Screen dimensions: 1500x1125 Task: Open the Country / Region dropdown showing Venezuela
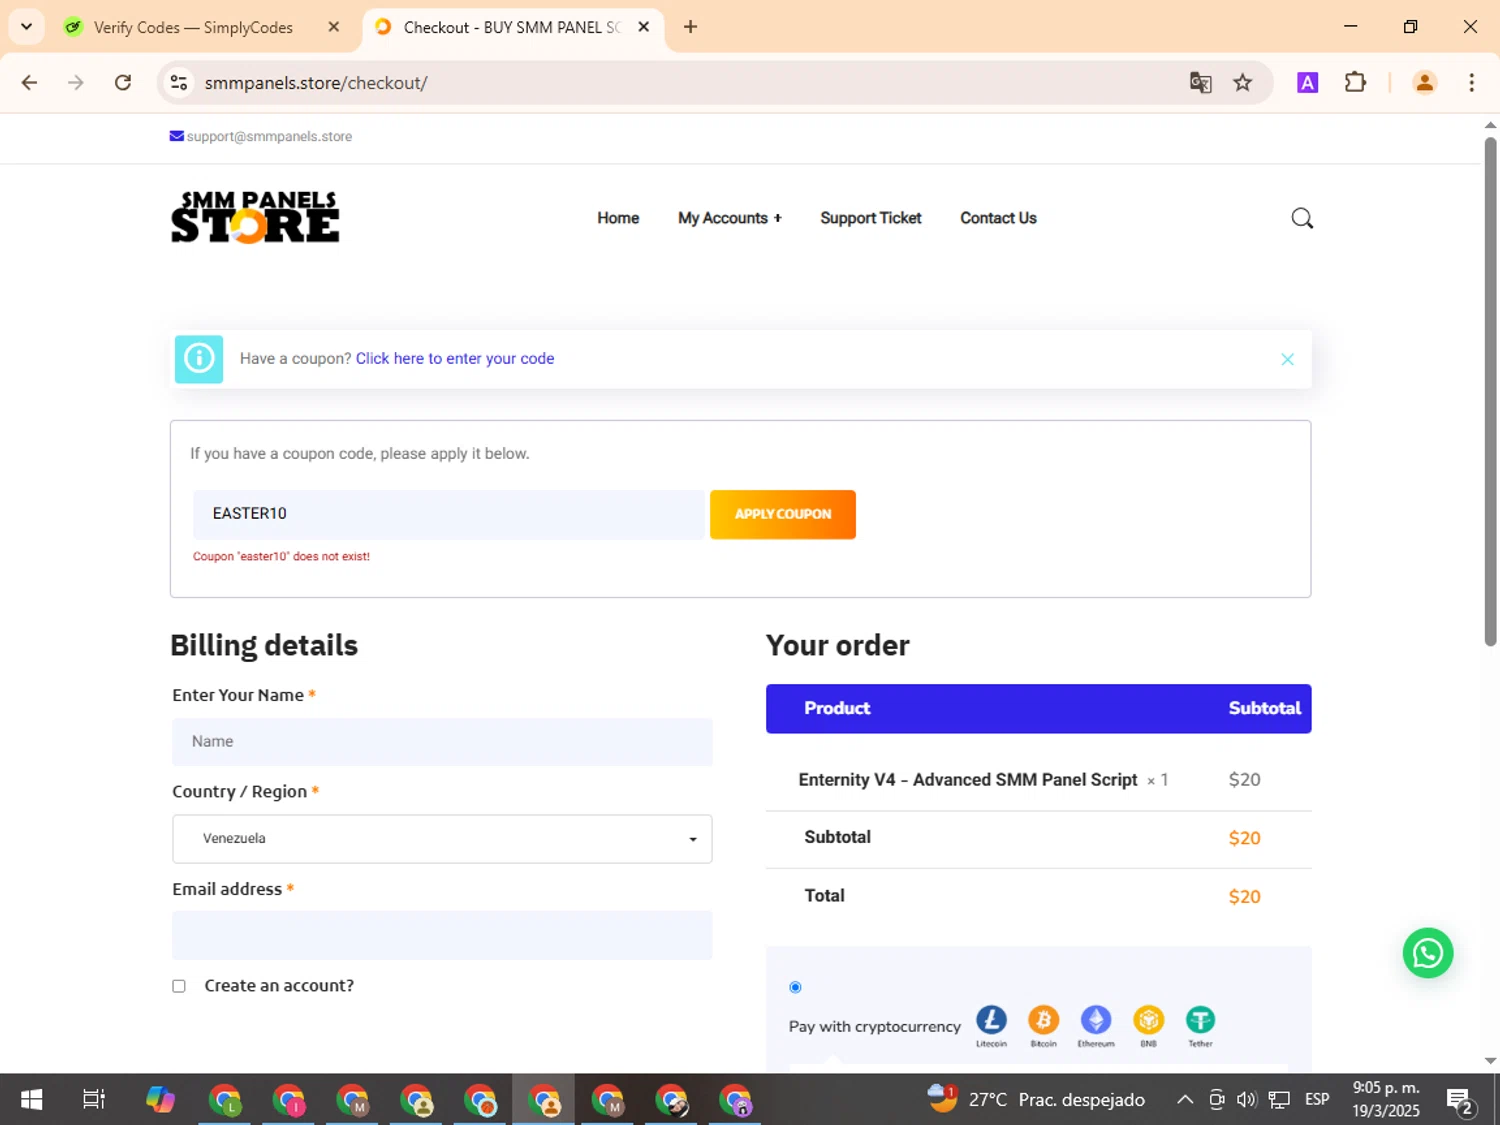pos(442,839)
